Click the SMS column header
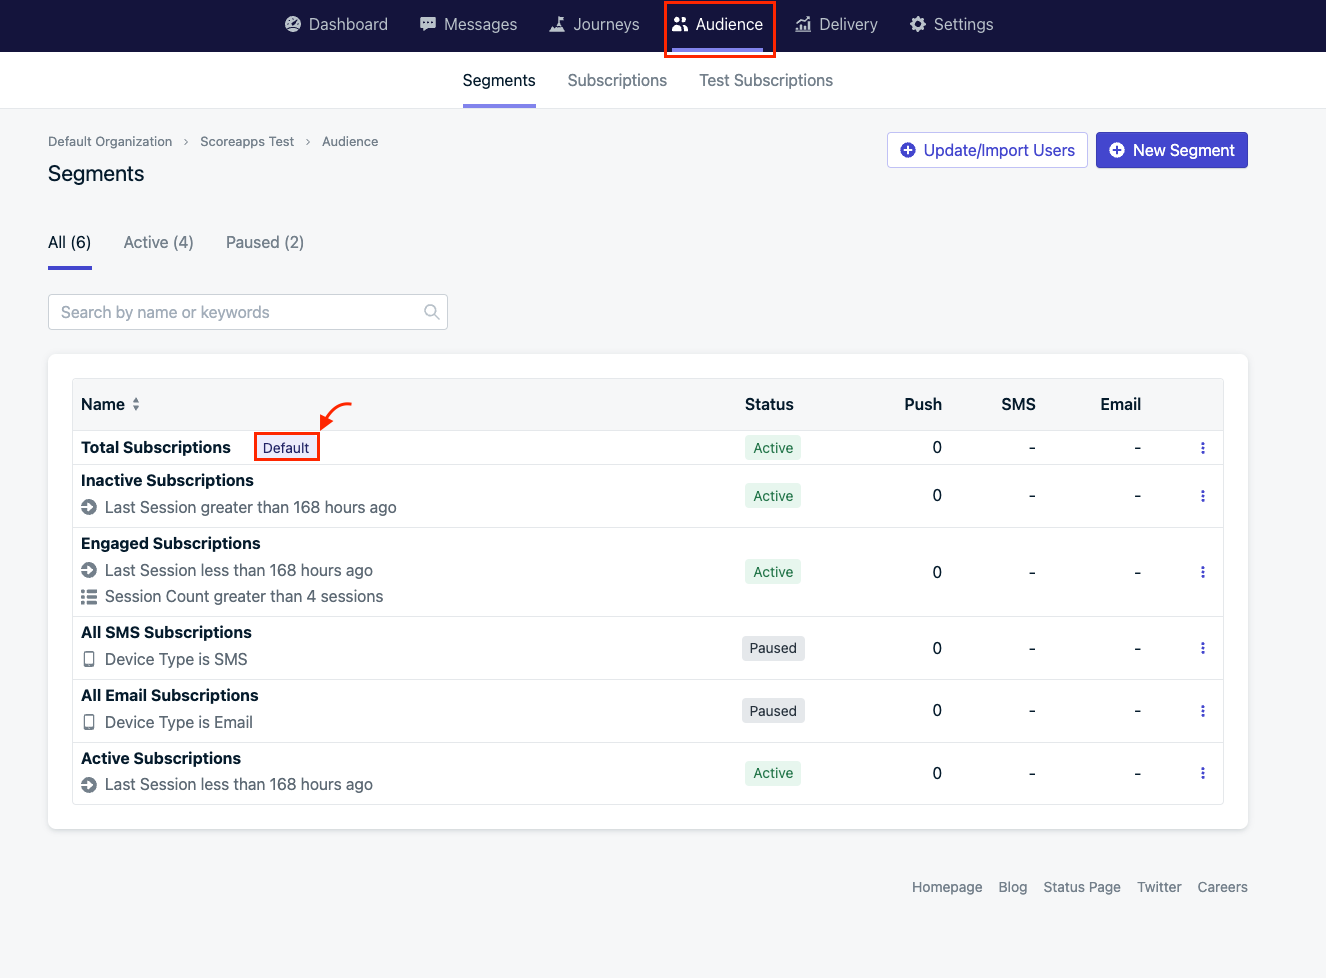This screenshot has height=978, width=1326. (x=1018, y=404)
